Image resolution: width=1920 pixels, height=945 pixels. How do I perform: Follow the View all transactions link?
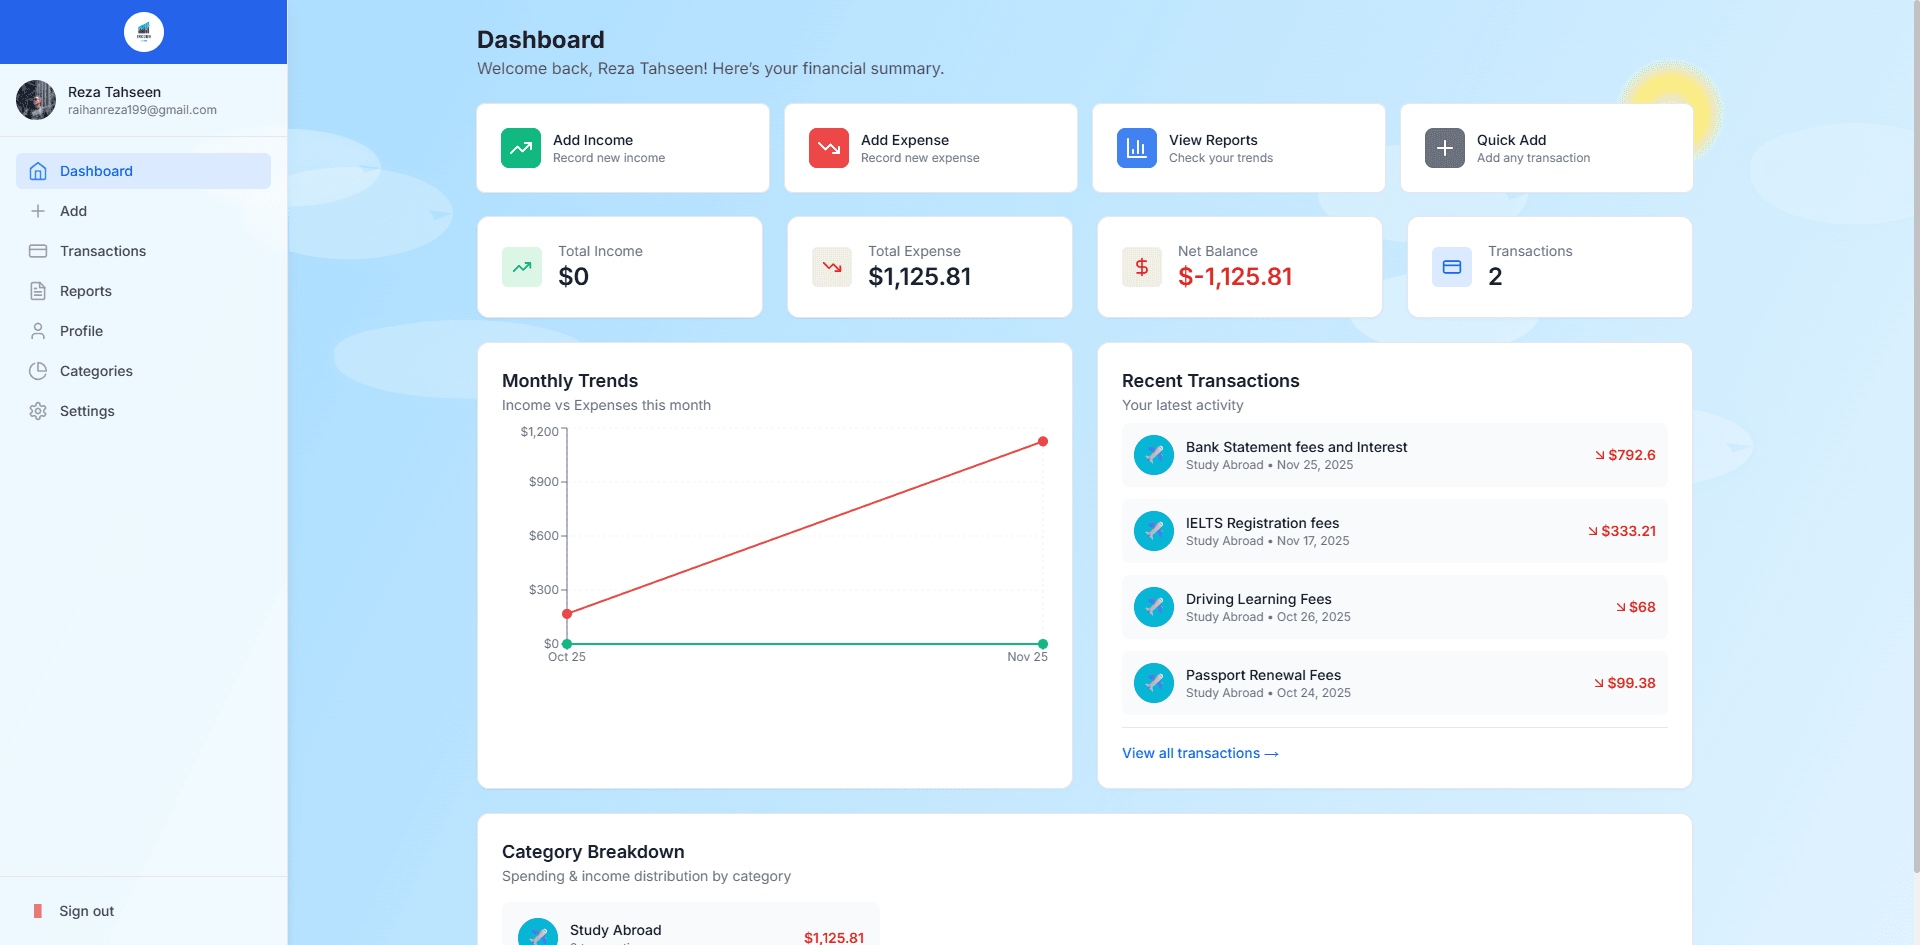coord(1200,753)
